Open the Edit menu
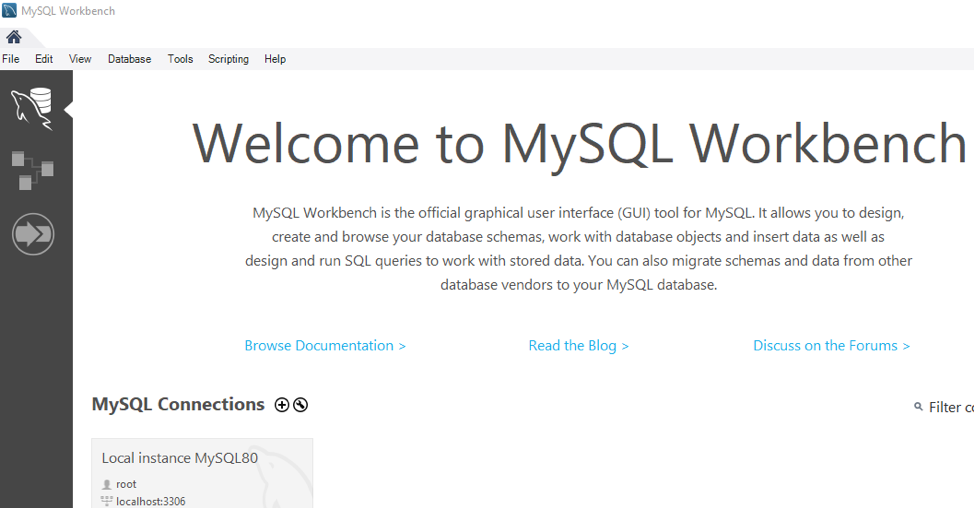Screen dimensions: 974x508 [x=44, y=59]
